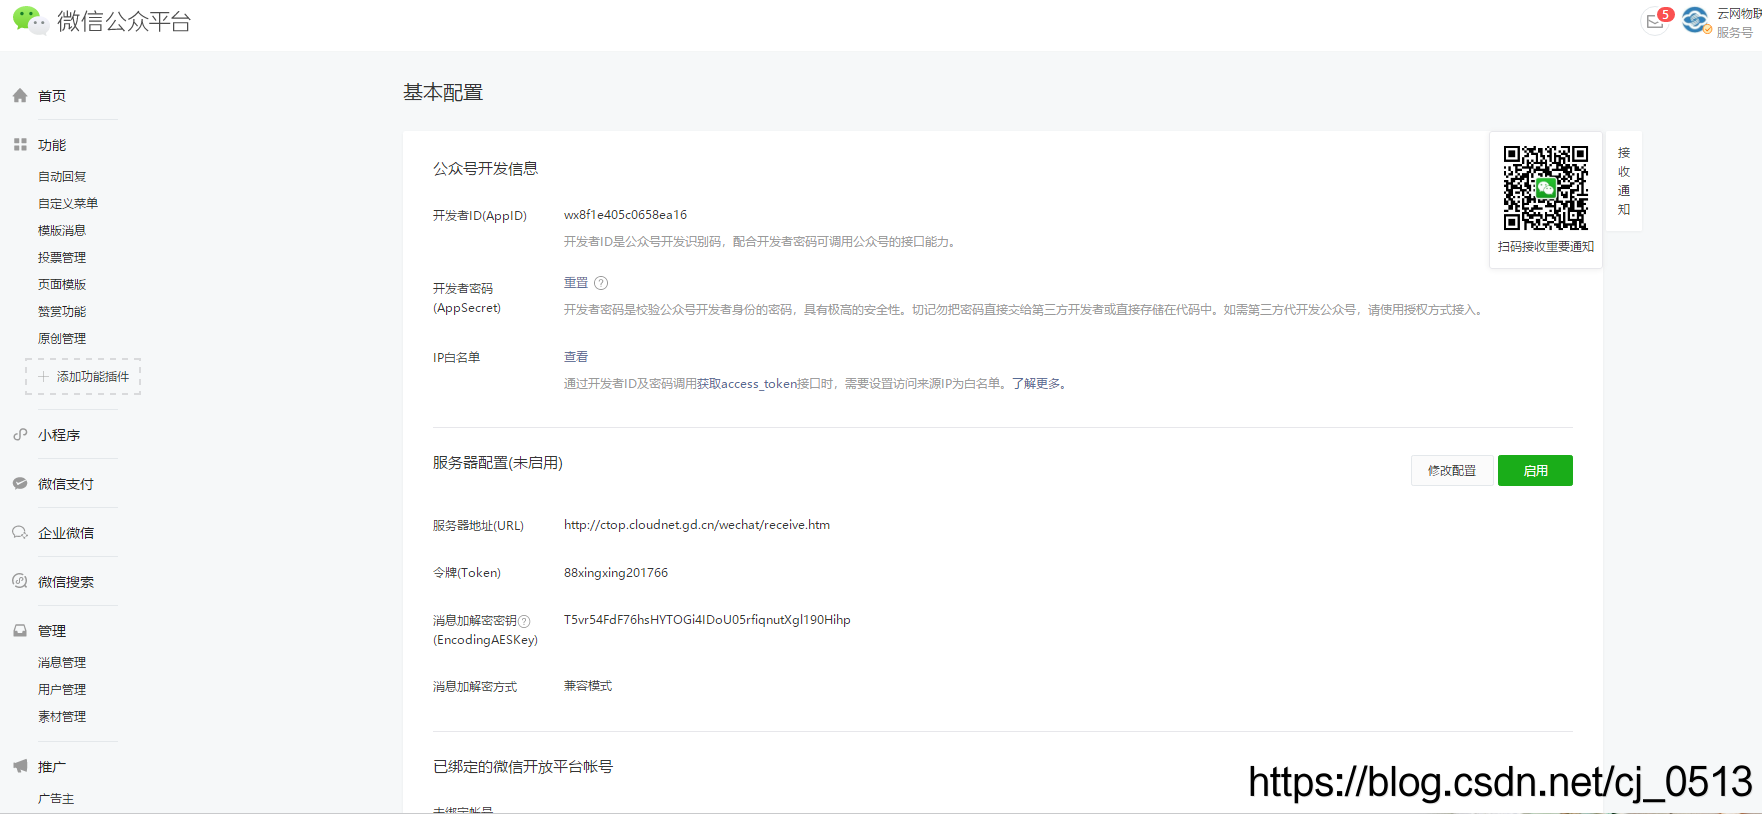Click the 微信公众平台 title text
Screen dimensions: 1762x814
point(124,21)
